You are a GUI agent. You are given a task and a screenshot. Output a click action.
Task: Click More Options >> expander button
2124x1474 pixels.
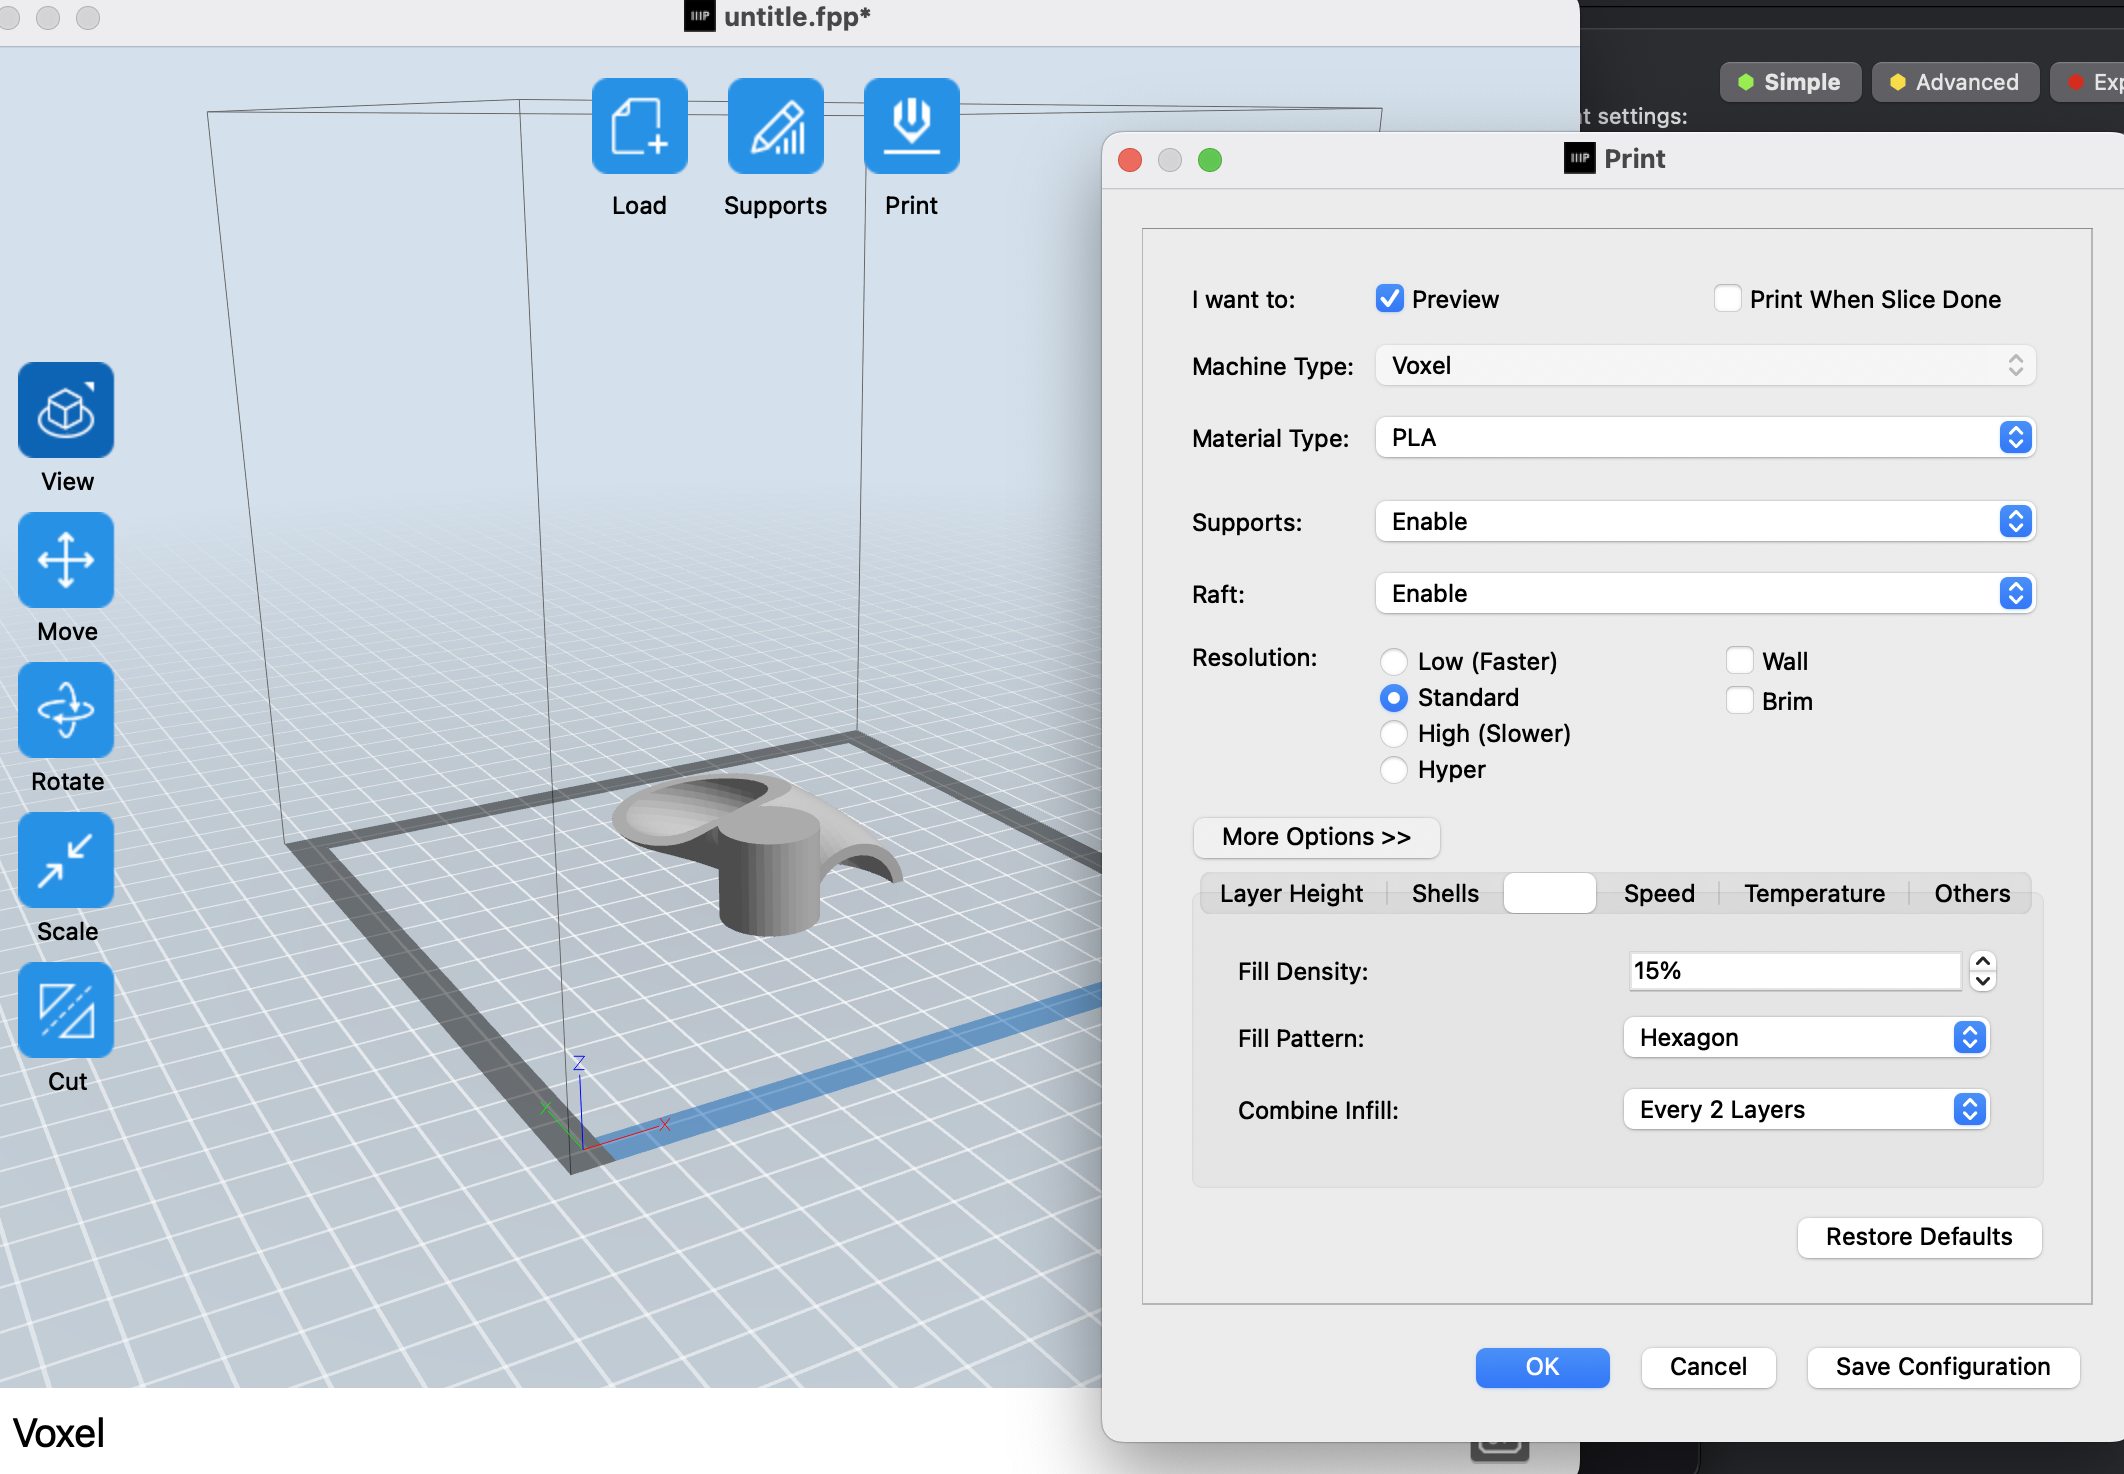coord(1316,837)
